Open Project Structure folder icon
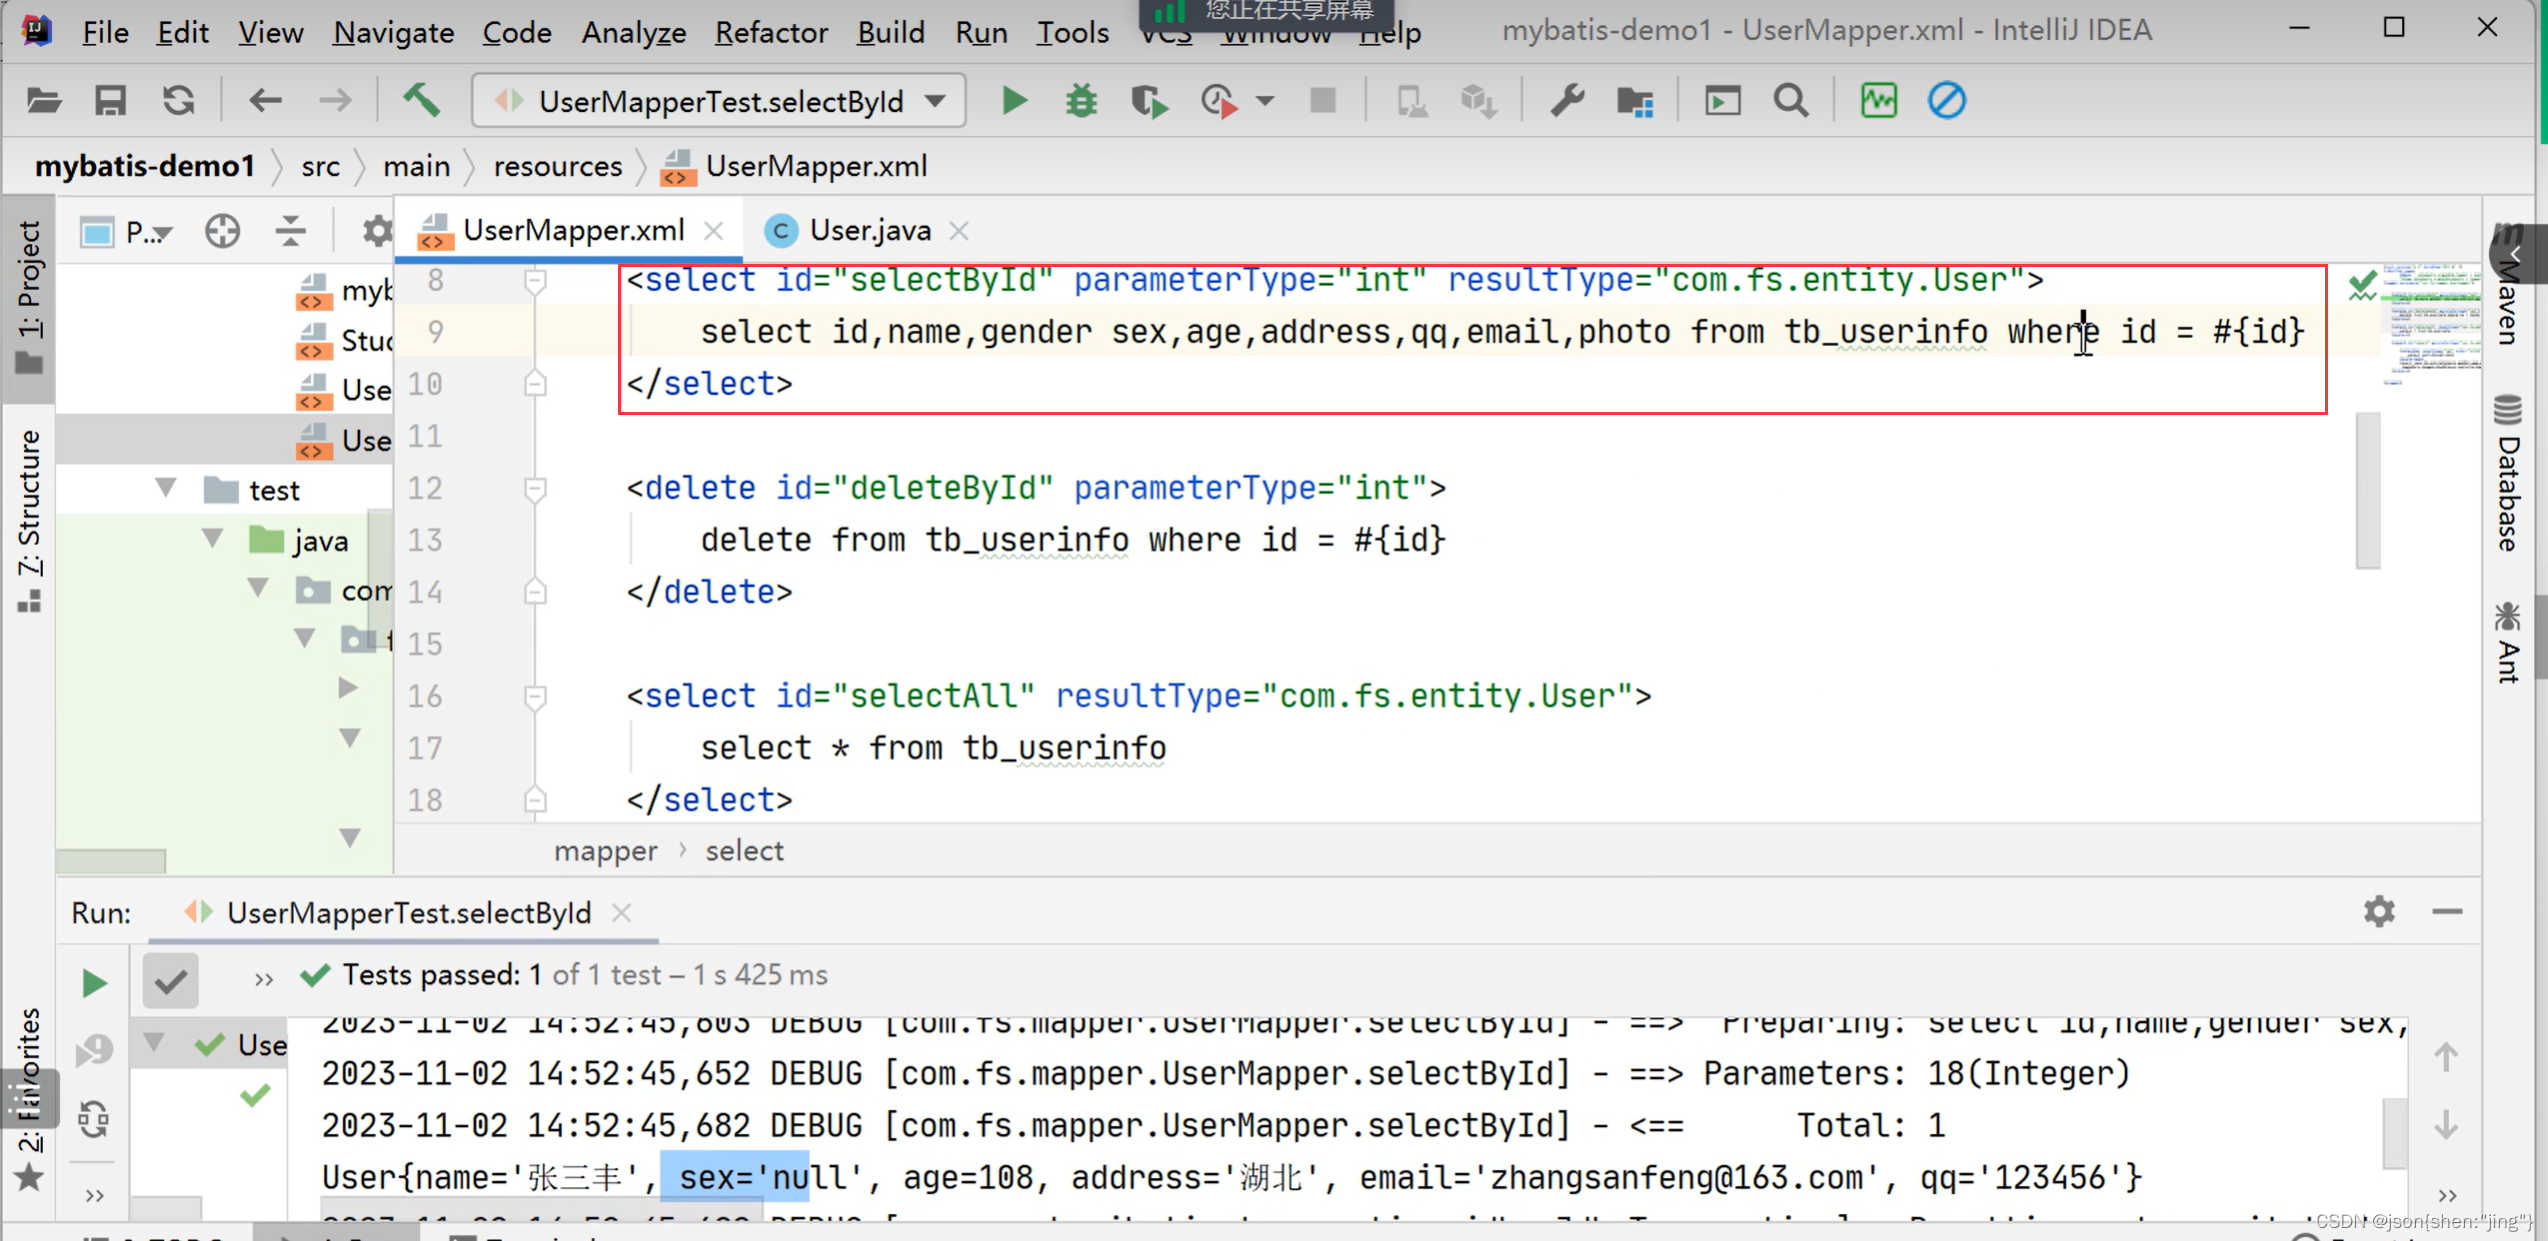This screenshot has width=2548, height=1241. point(1635,101)
